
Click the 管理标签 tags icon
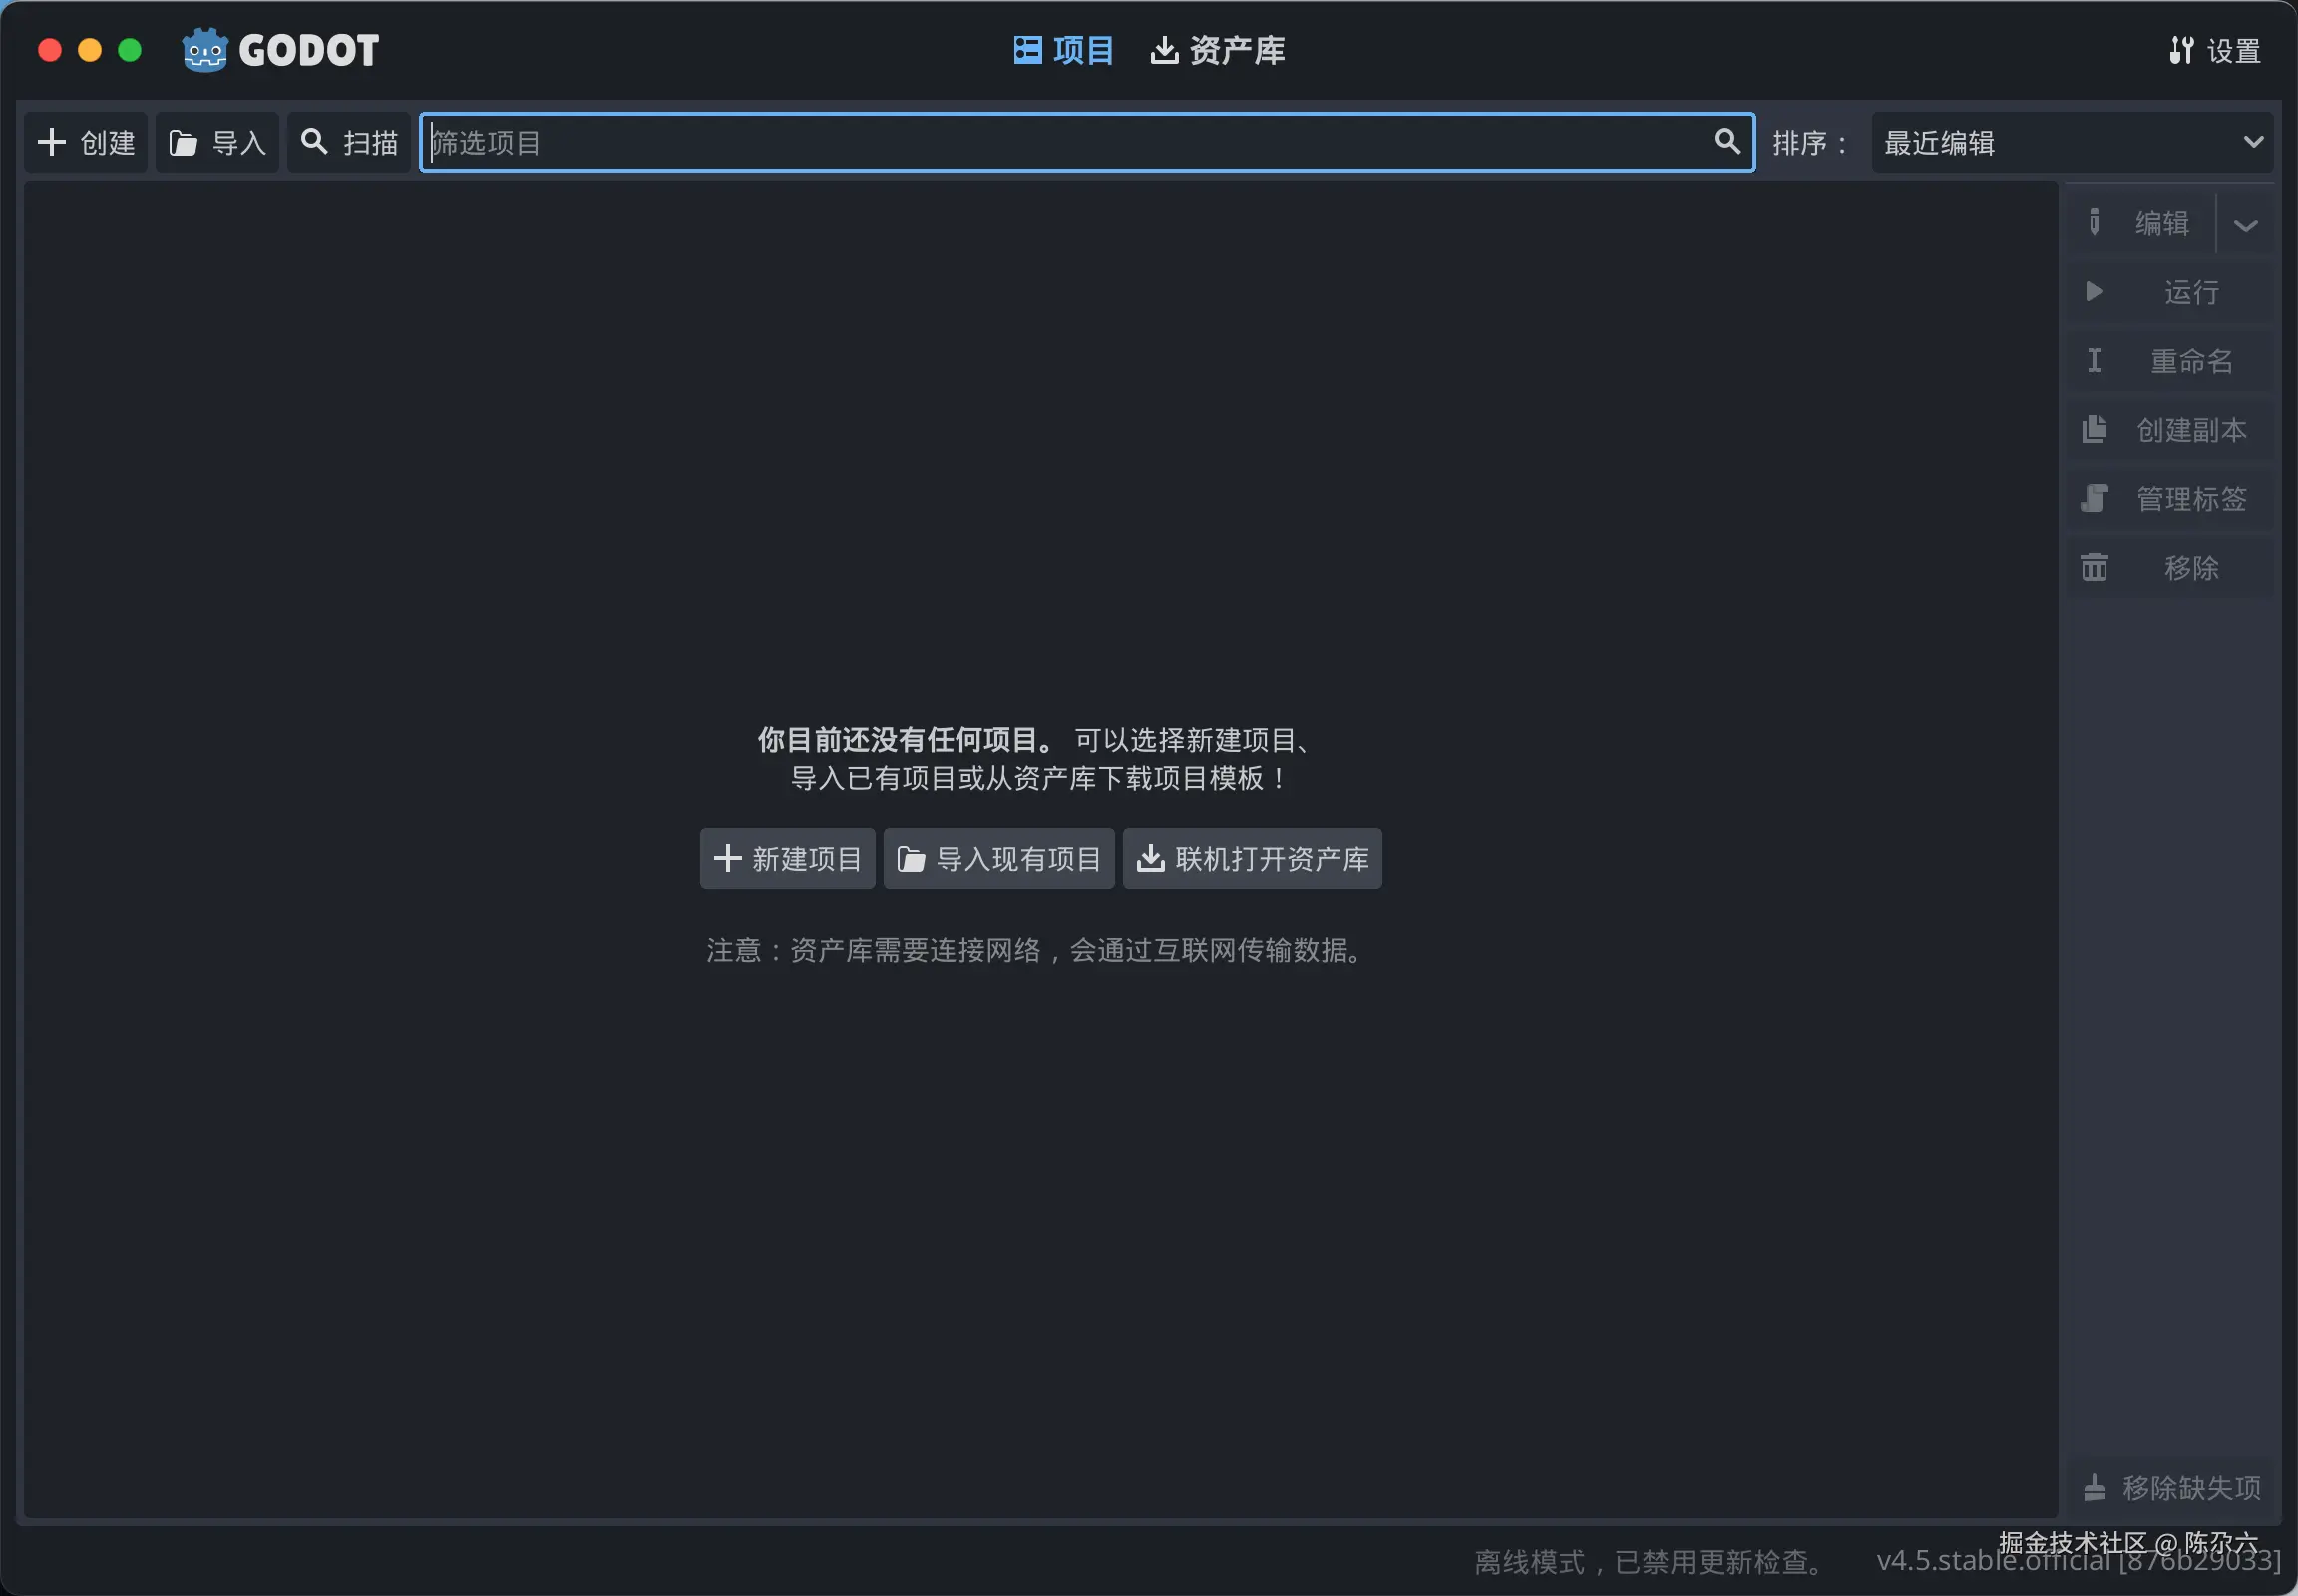coord(2095,498)
